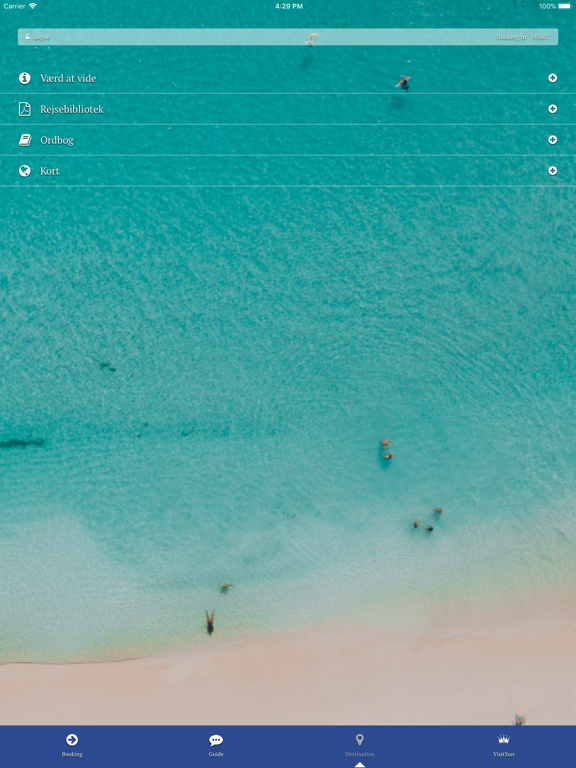Log out using the Logud link

coord(42,37)
